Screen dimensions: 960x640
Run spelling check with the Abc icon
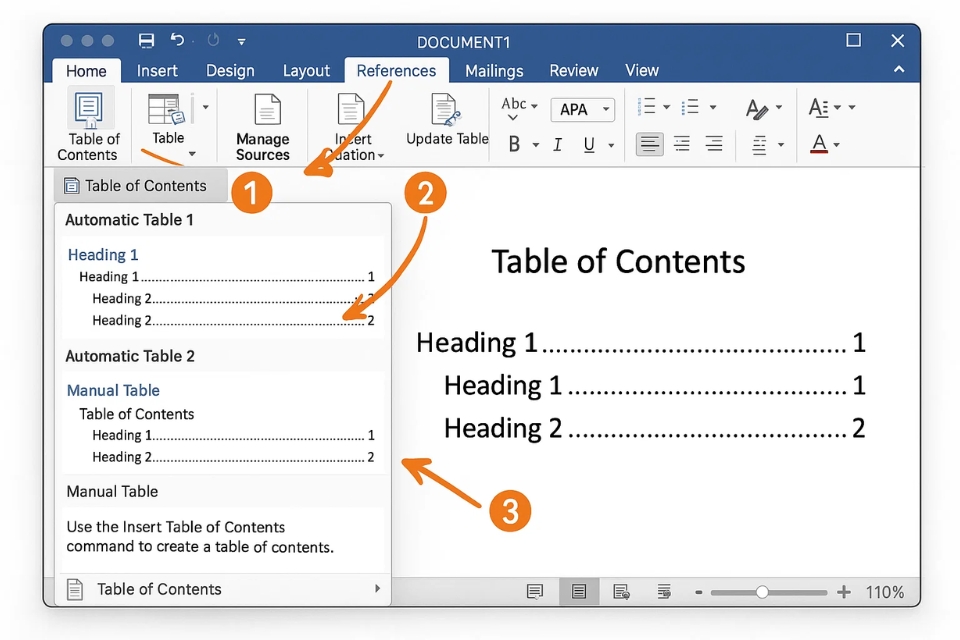coord(514,103)
